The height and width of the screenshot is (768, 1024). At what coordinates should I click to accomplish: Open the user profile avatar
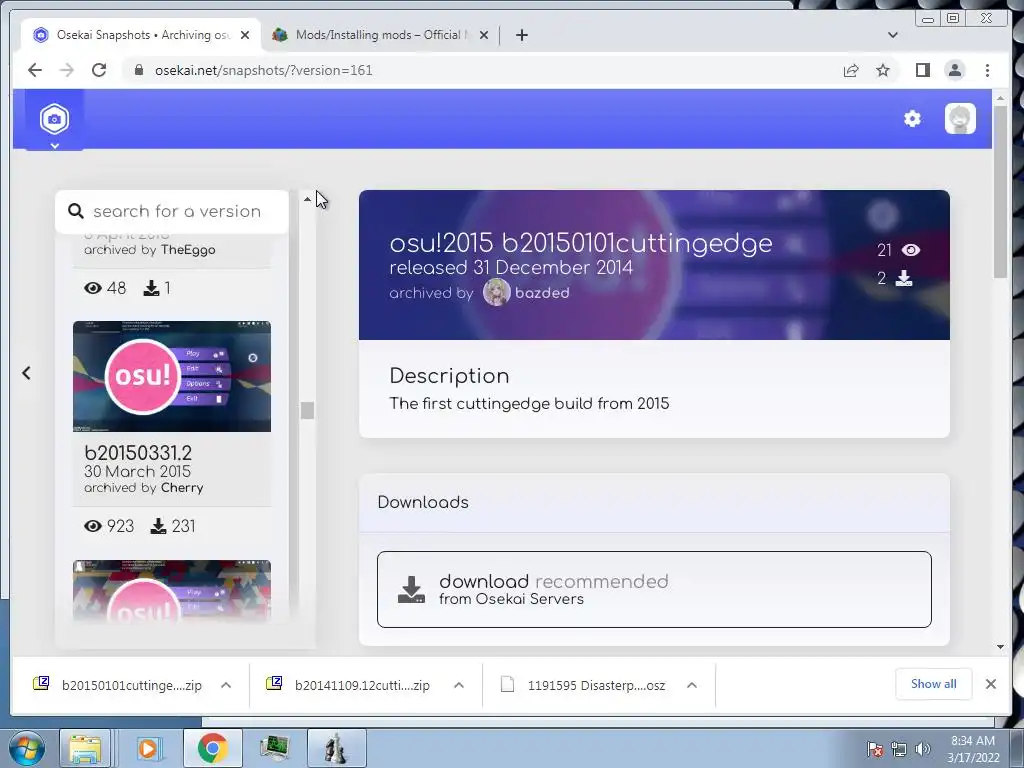coord(960,119)
